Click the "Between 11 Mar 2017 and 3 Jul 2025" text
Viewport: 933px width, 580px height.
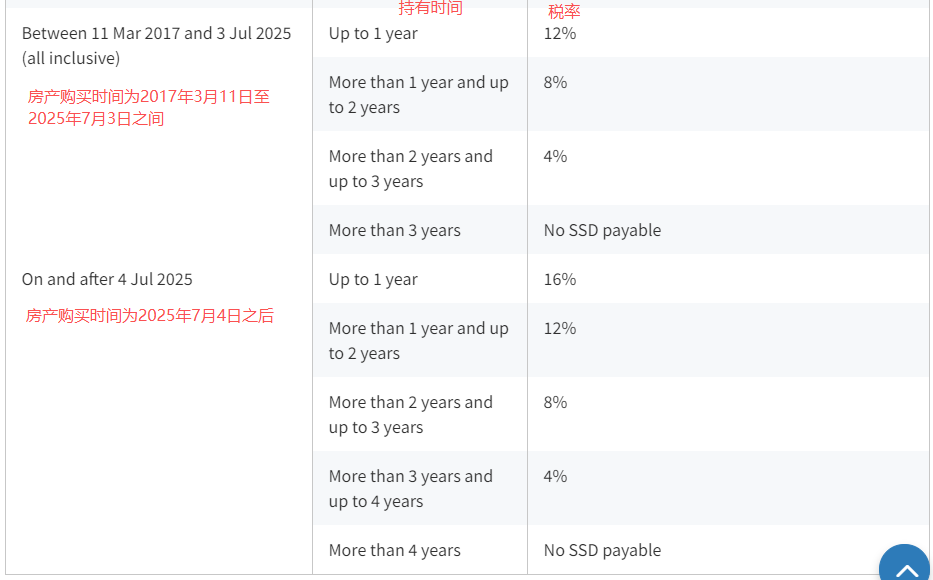pyautogui.click(x=156, y=33)
